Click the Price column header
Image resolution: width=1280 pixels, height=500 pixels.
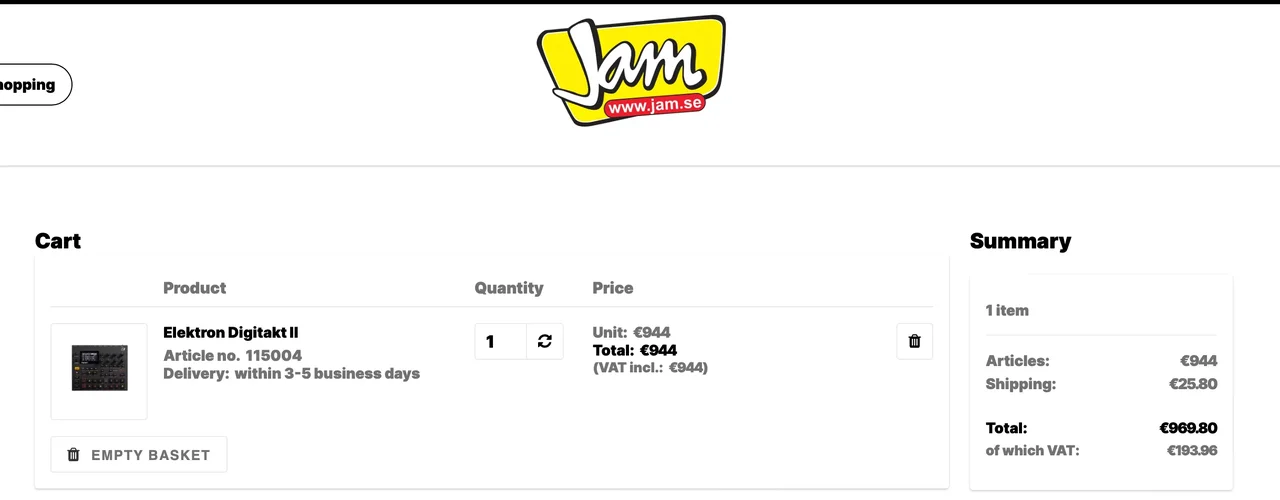pos(612,288)
